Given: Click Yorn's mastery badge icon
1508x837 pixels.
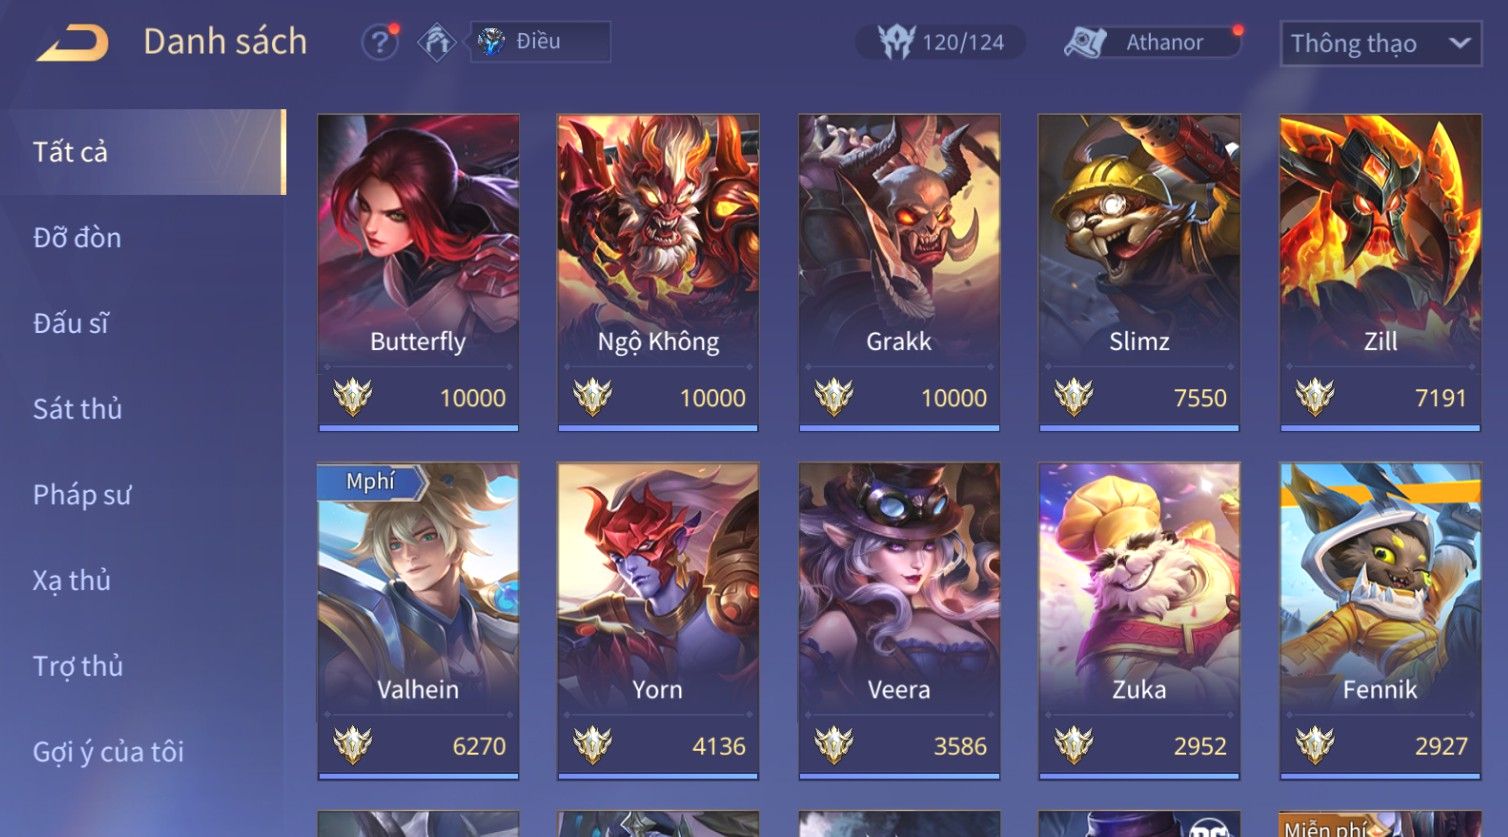Looking at the screenshot, I should [592, 746].
